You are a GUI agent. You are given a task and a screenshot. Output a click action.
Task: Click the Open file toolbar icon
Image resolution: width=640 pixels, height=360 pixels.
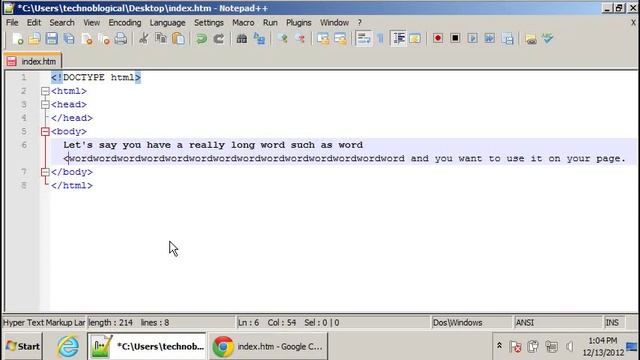(x=35, y=39)
